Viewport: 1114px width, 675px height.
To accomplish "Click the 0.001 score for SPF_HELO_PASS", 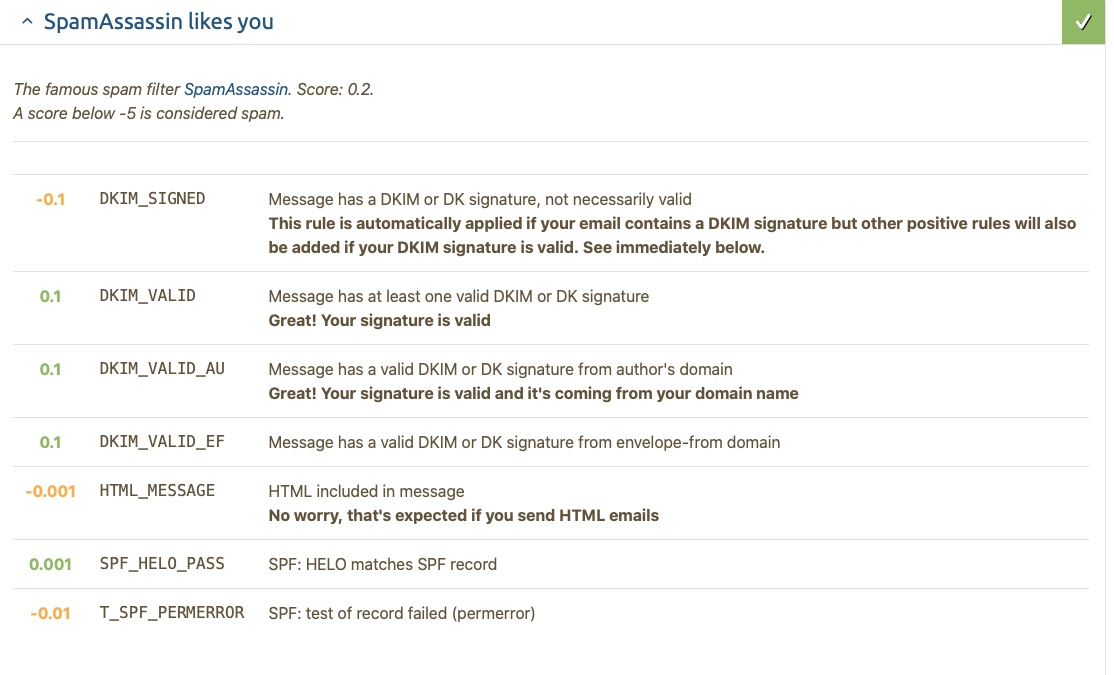I will coord(50,564).
